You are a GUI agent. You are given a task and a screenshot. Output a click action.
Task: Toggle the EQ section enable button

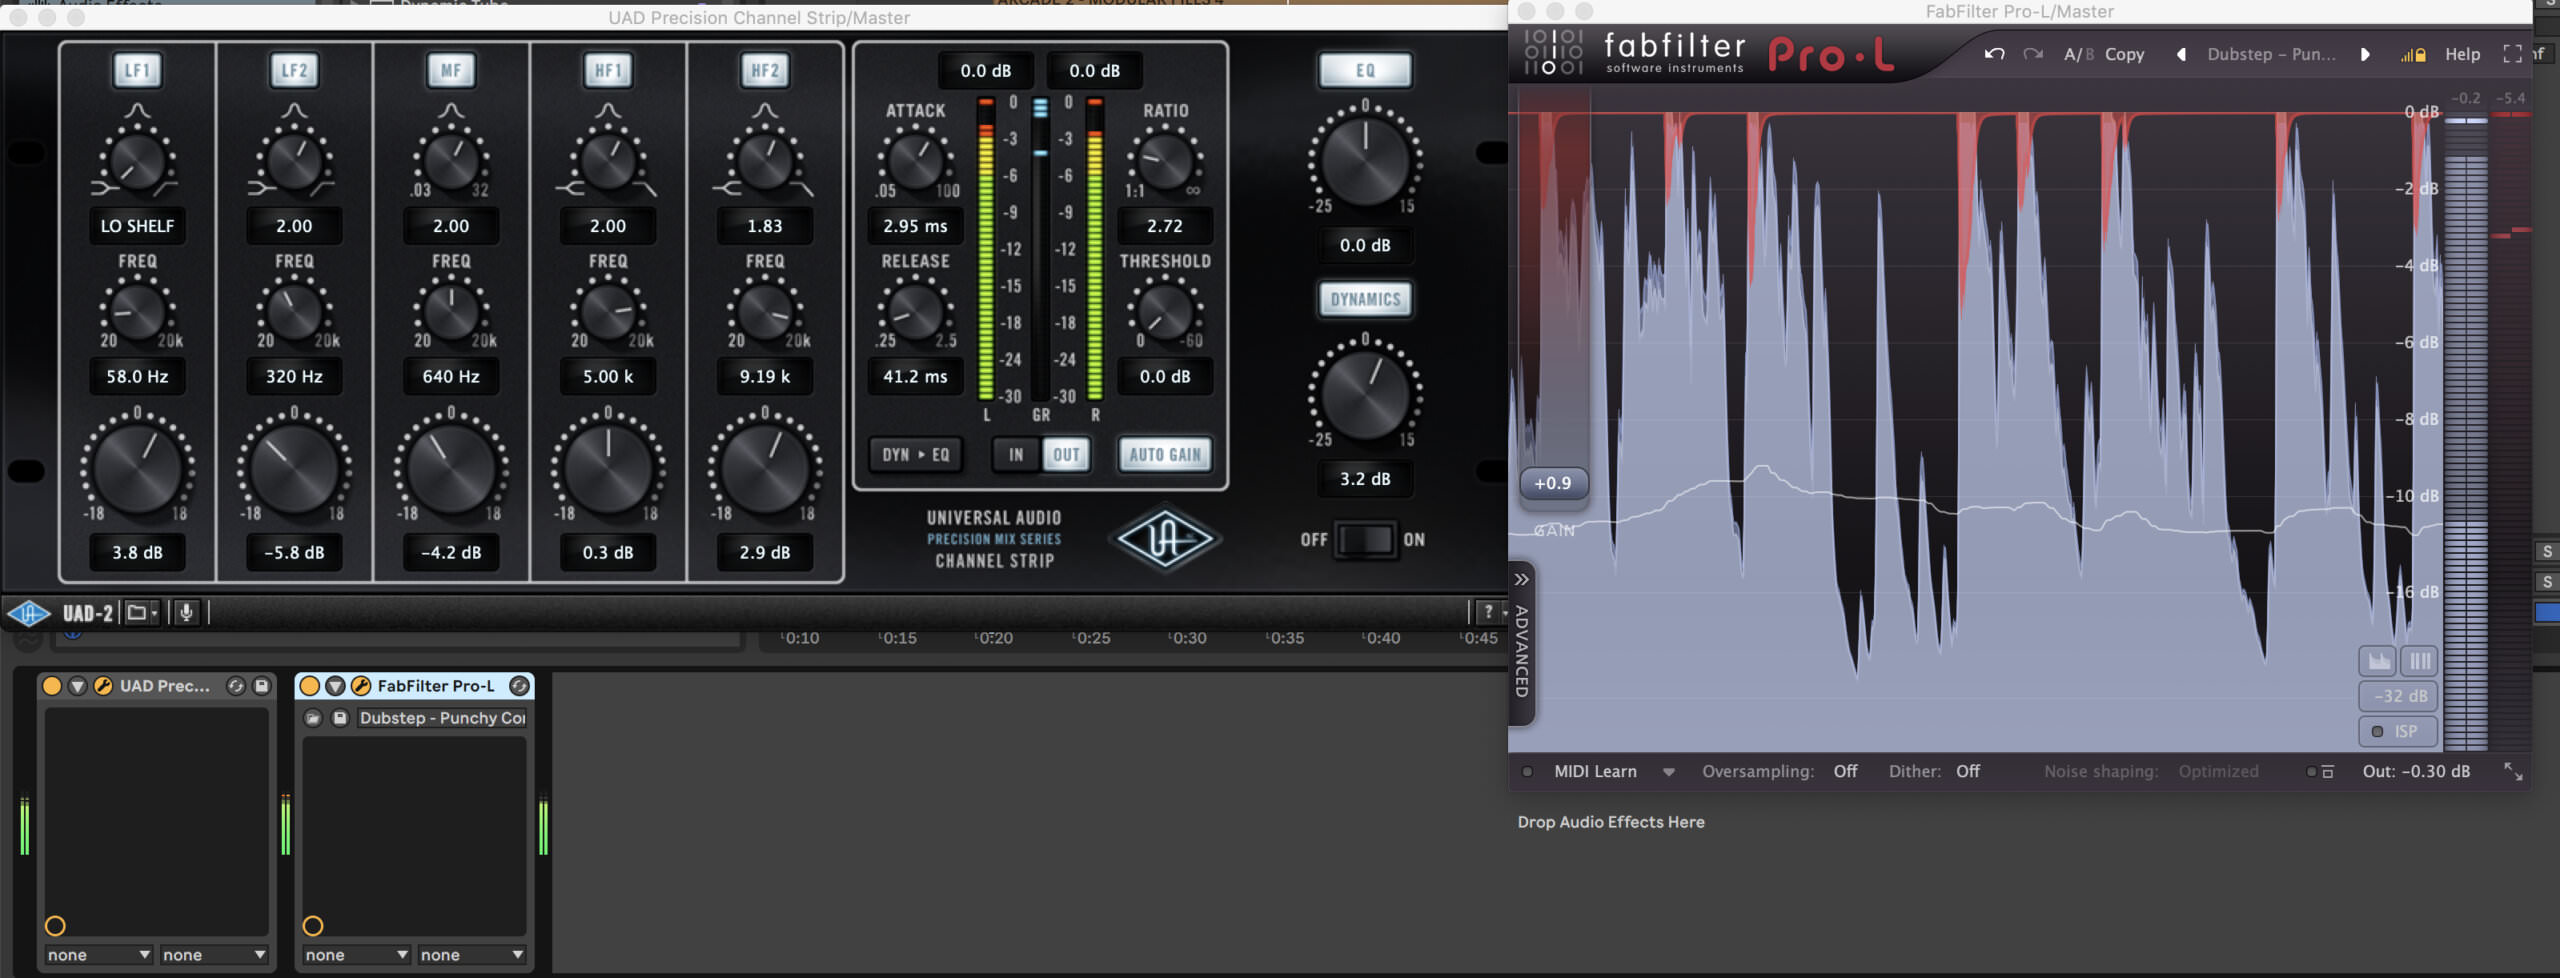tap(1365, 70)
